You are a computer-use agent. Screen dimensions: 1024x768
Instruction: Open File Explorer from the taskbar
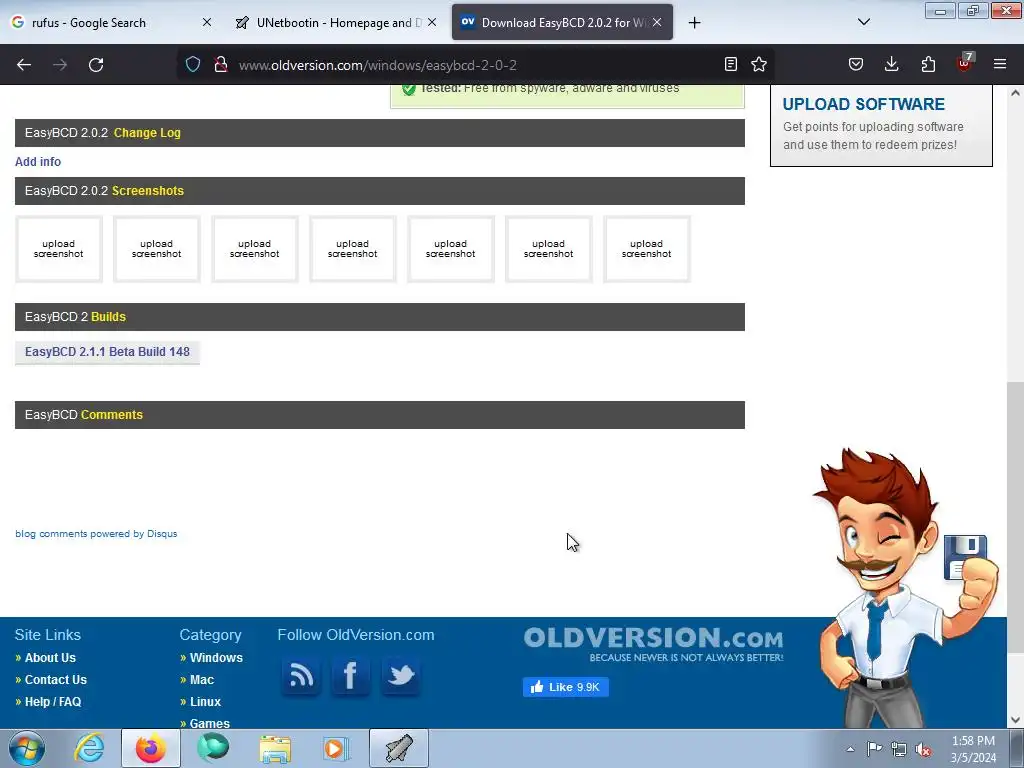click(275, 748)
